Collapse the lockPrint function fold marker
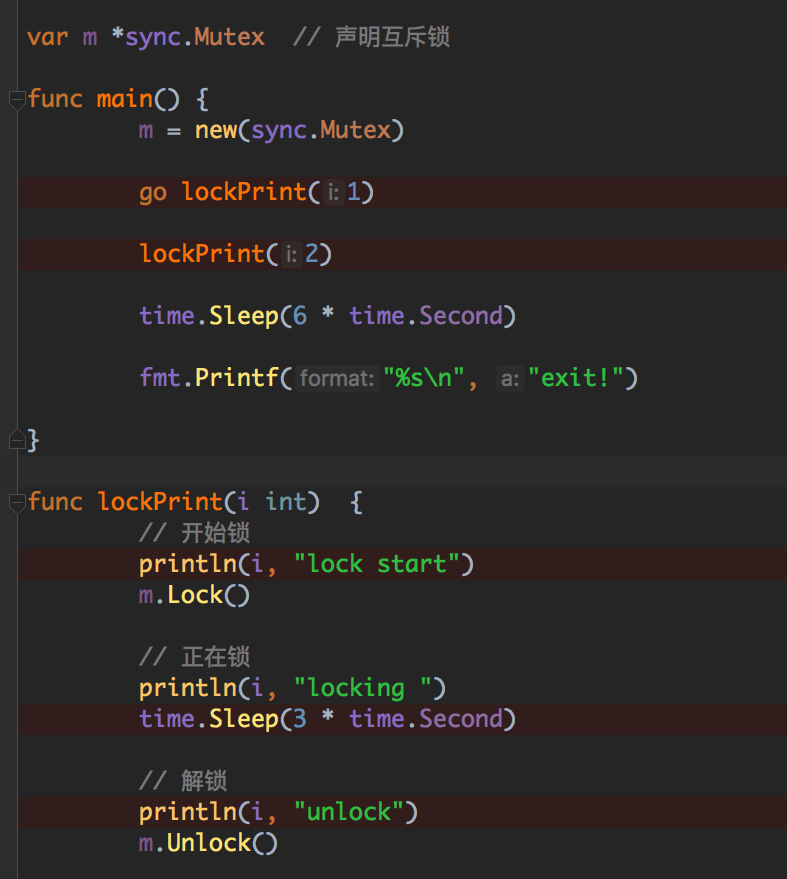This screenshot has width=787, height=879. (17, 503)
